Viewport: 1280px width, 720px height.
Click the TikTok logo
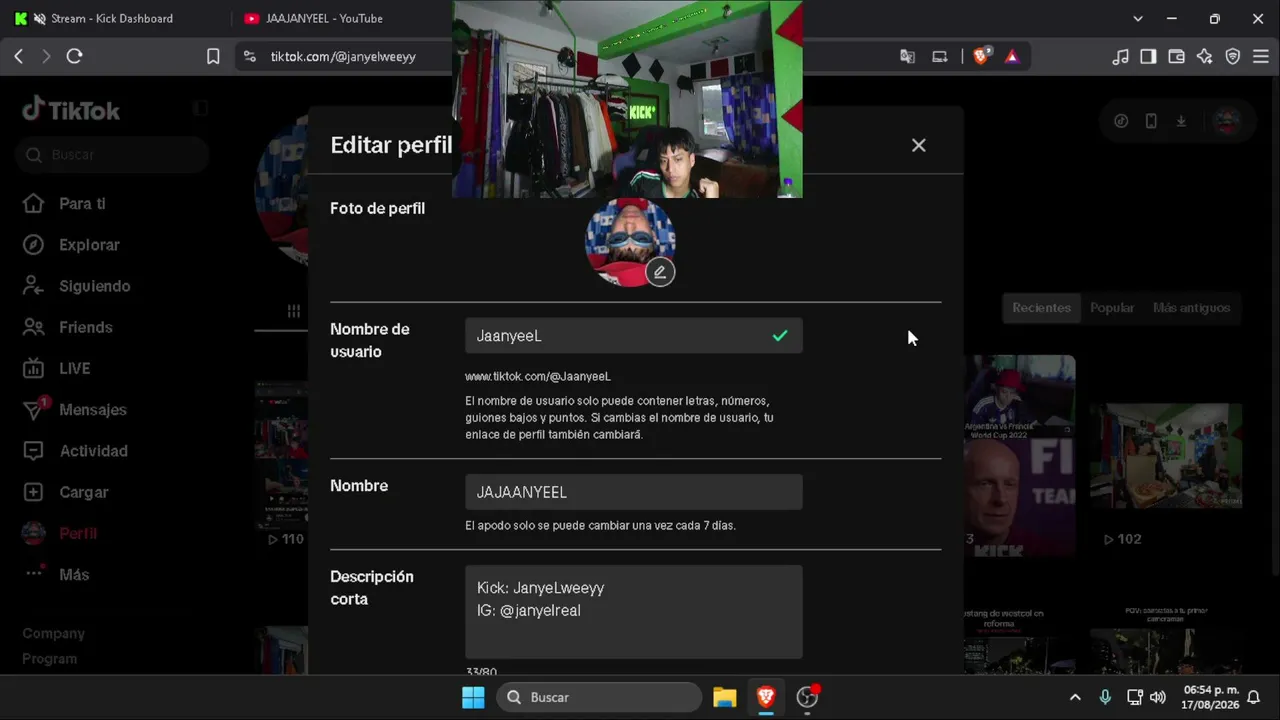click(x=71, y=110)
